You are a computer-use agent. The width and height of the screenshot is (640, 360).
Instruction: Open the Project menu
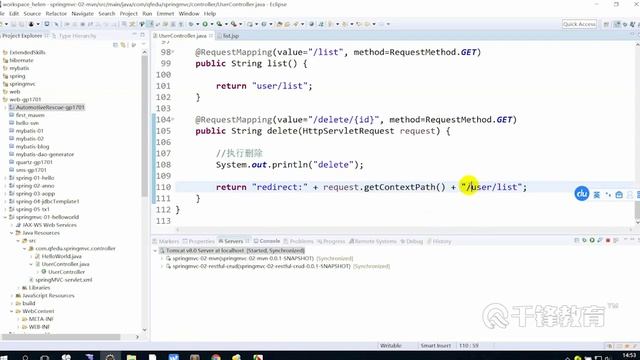point(129,13)
